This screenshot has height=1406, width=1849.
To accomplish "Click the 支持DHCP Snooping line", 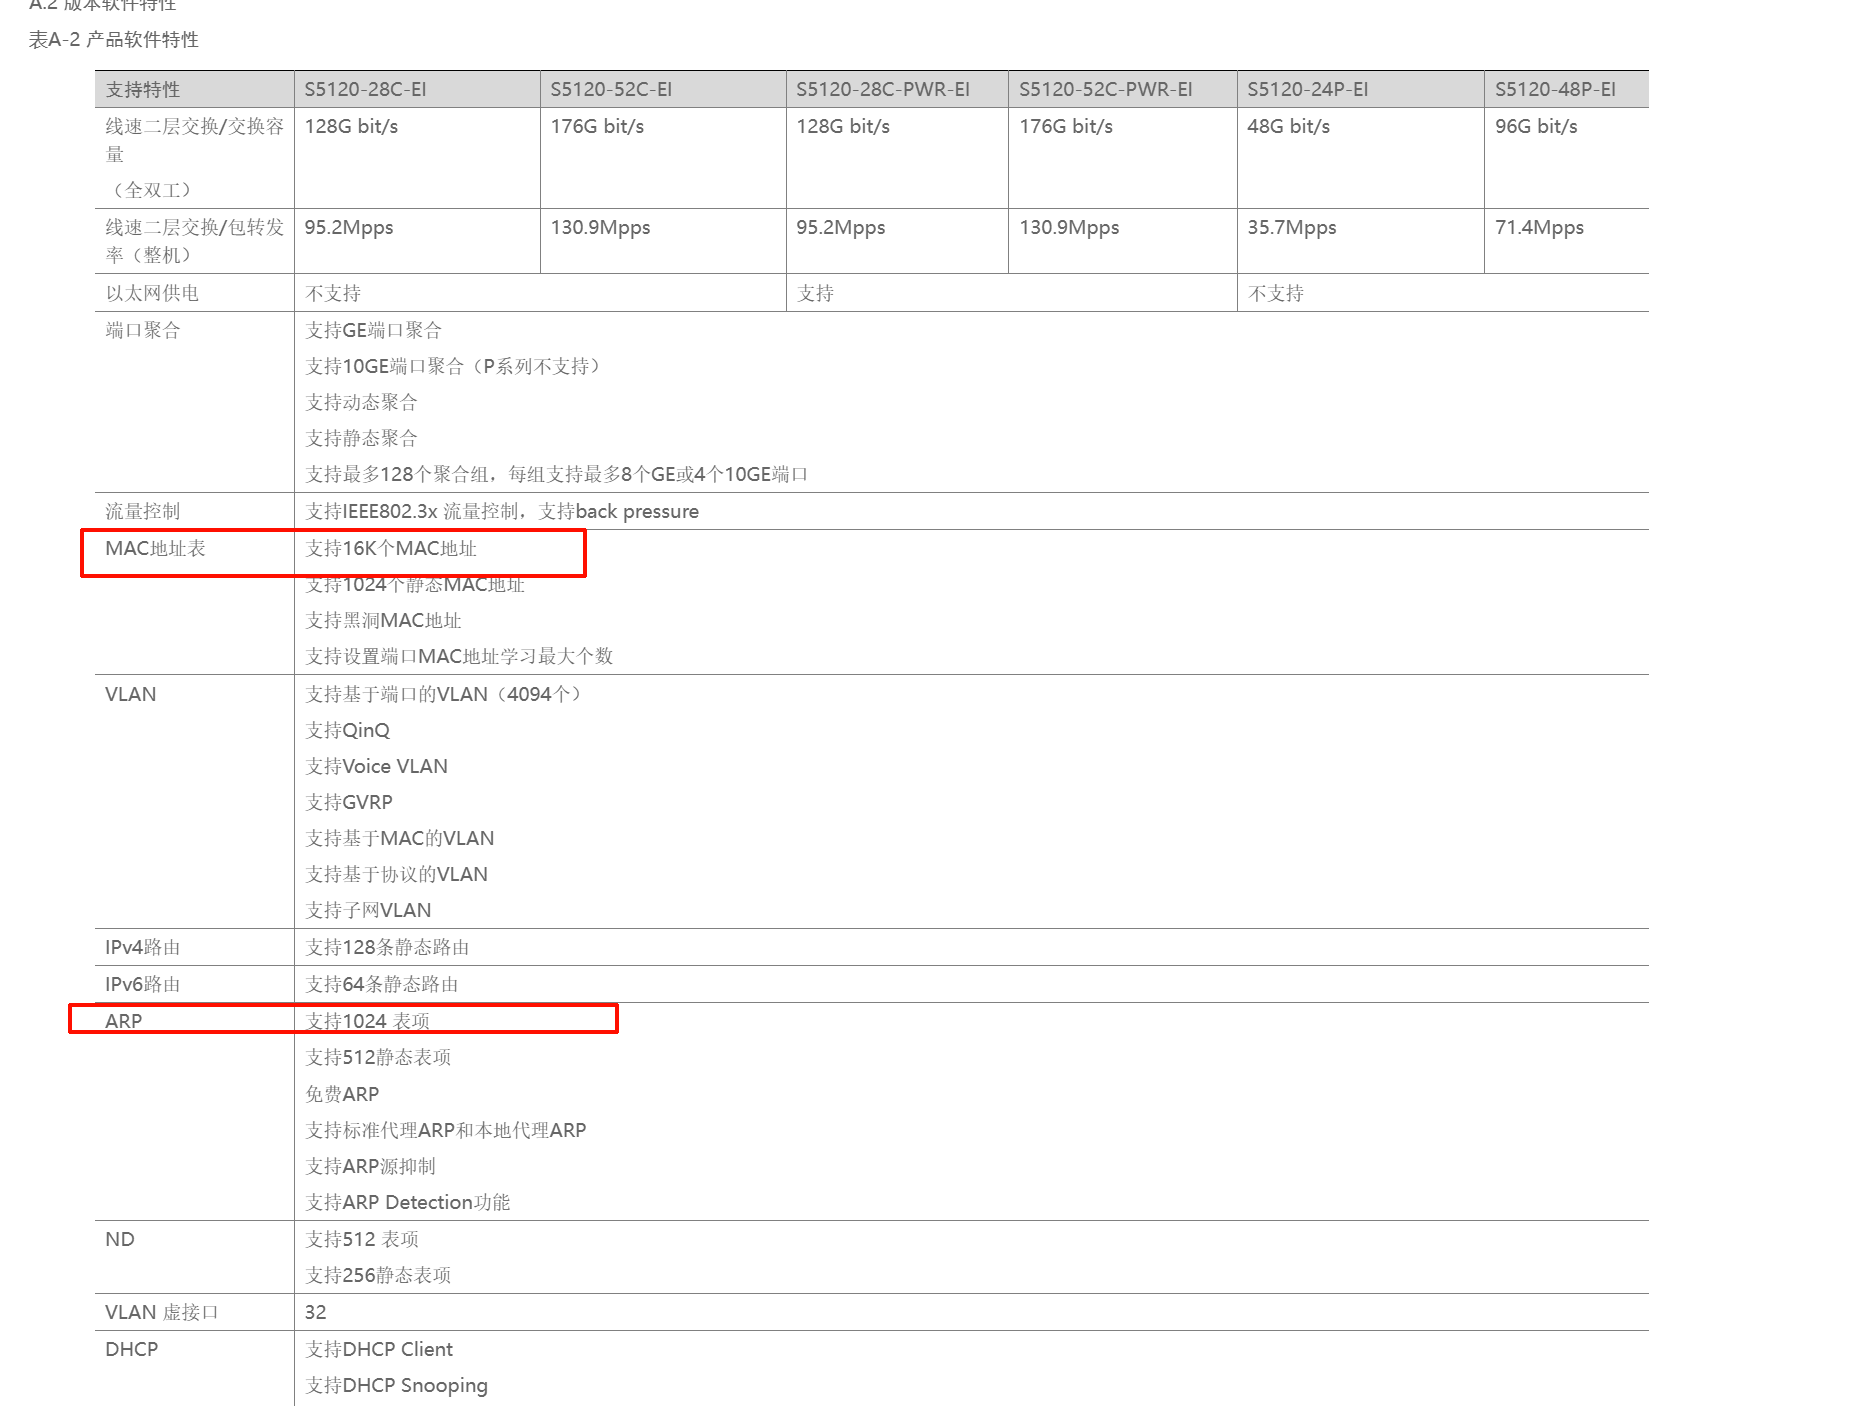I will point(397,1385).
